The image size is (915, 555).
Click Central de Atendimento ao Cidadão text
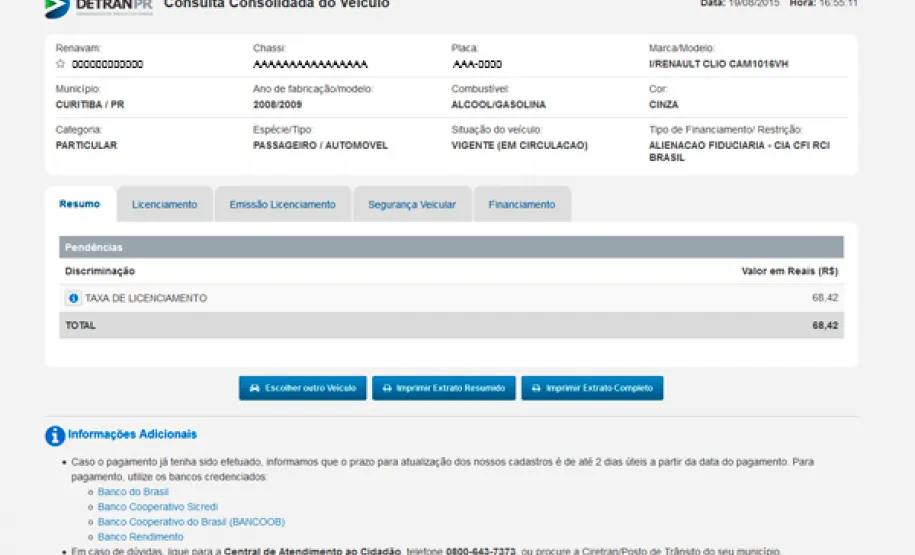pyautogui.click(x=312, y=551)
